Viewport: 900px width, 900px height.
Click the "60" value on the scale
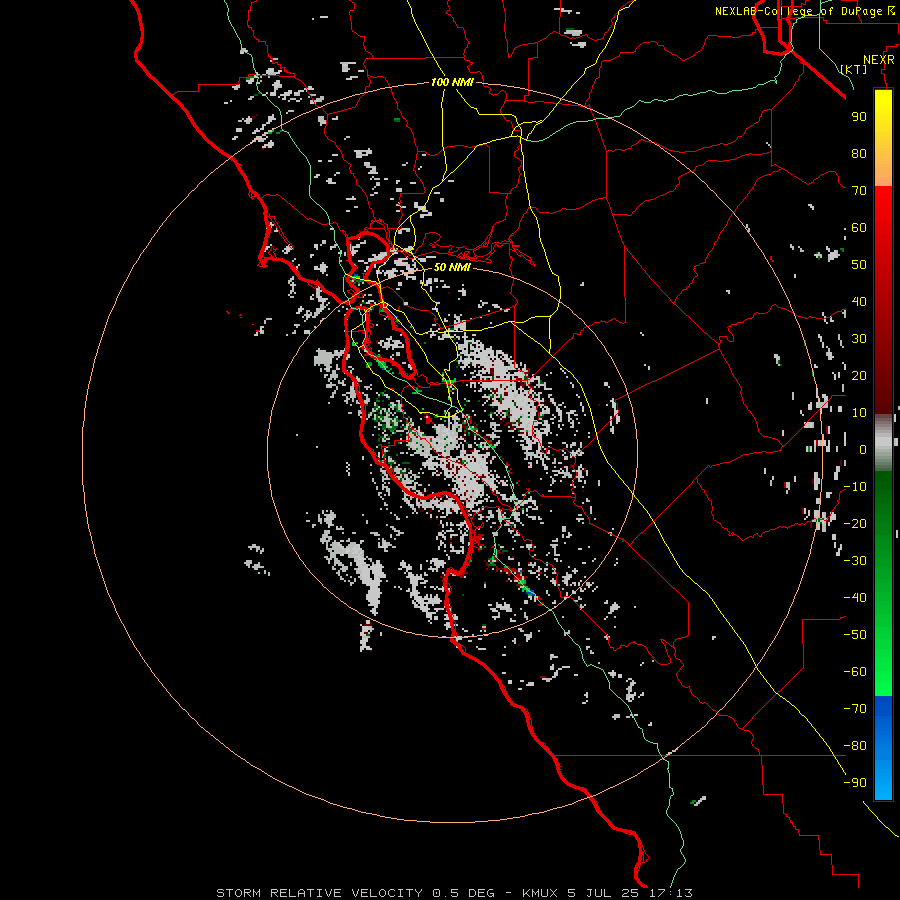[x=859, y=227]
